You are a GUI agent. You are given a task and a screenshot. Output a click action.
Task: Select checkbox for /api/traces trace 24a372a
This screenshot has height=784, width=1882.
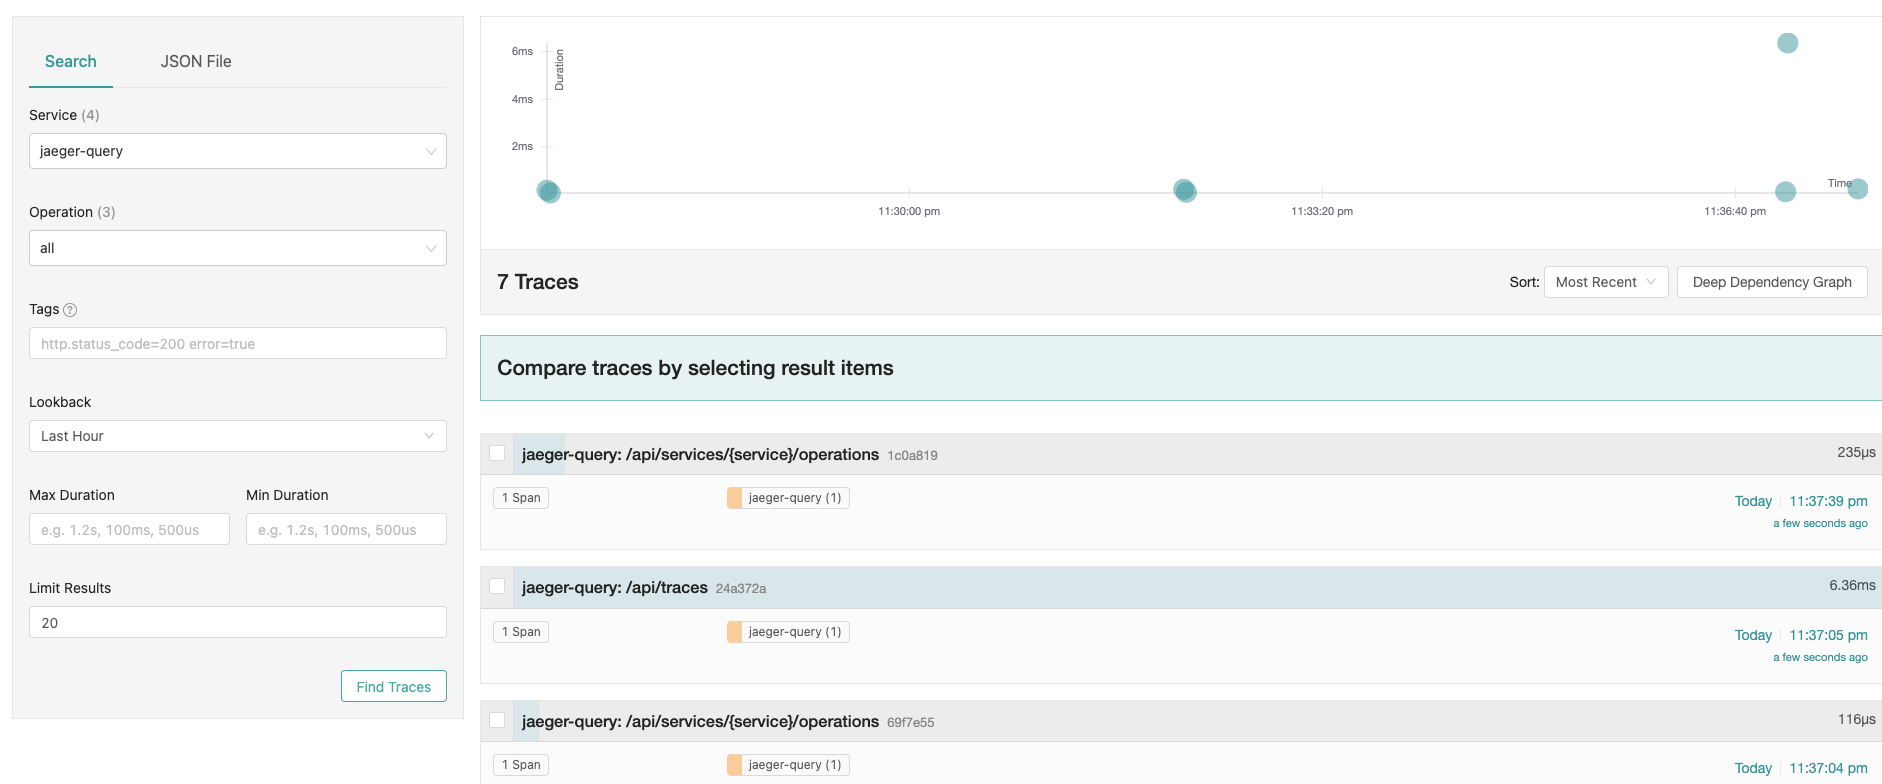coord(497,586)
